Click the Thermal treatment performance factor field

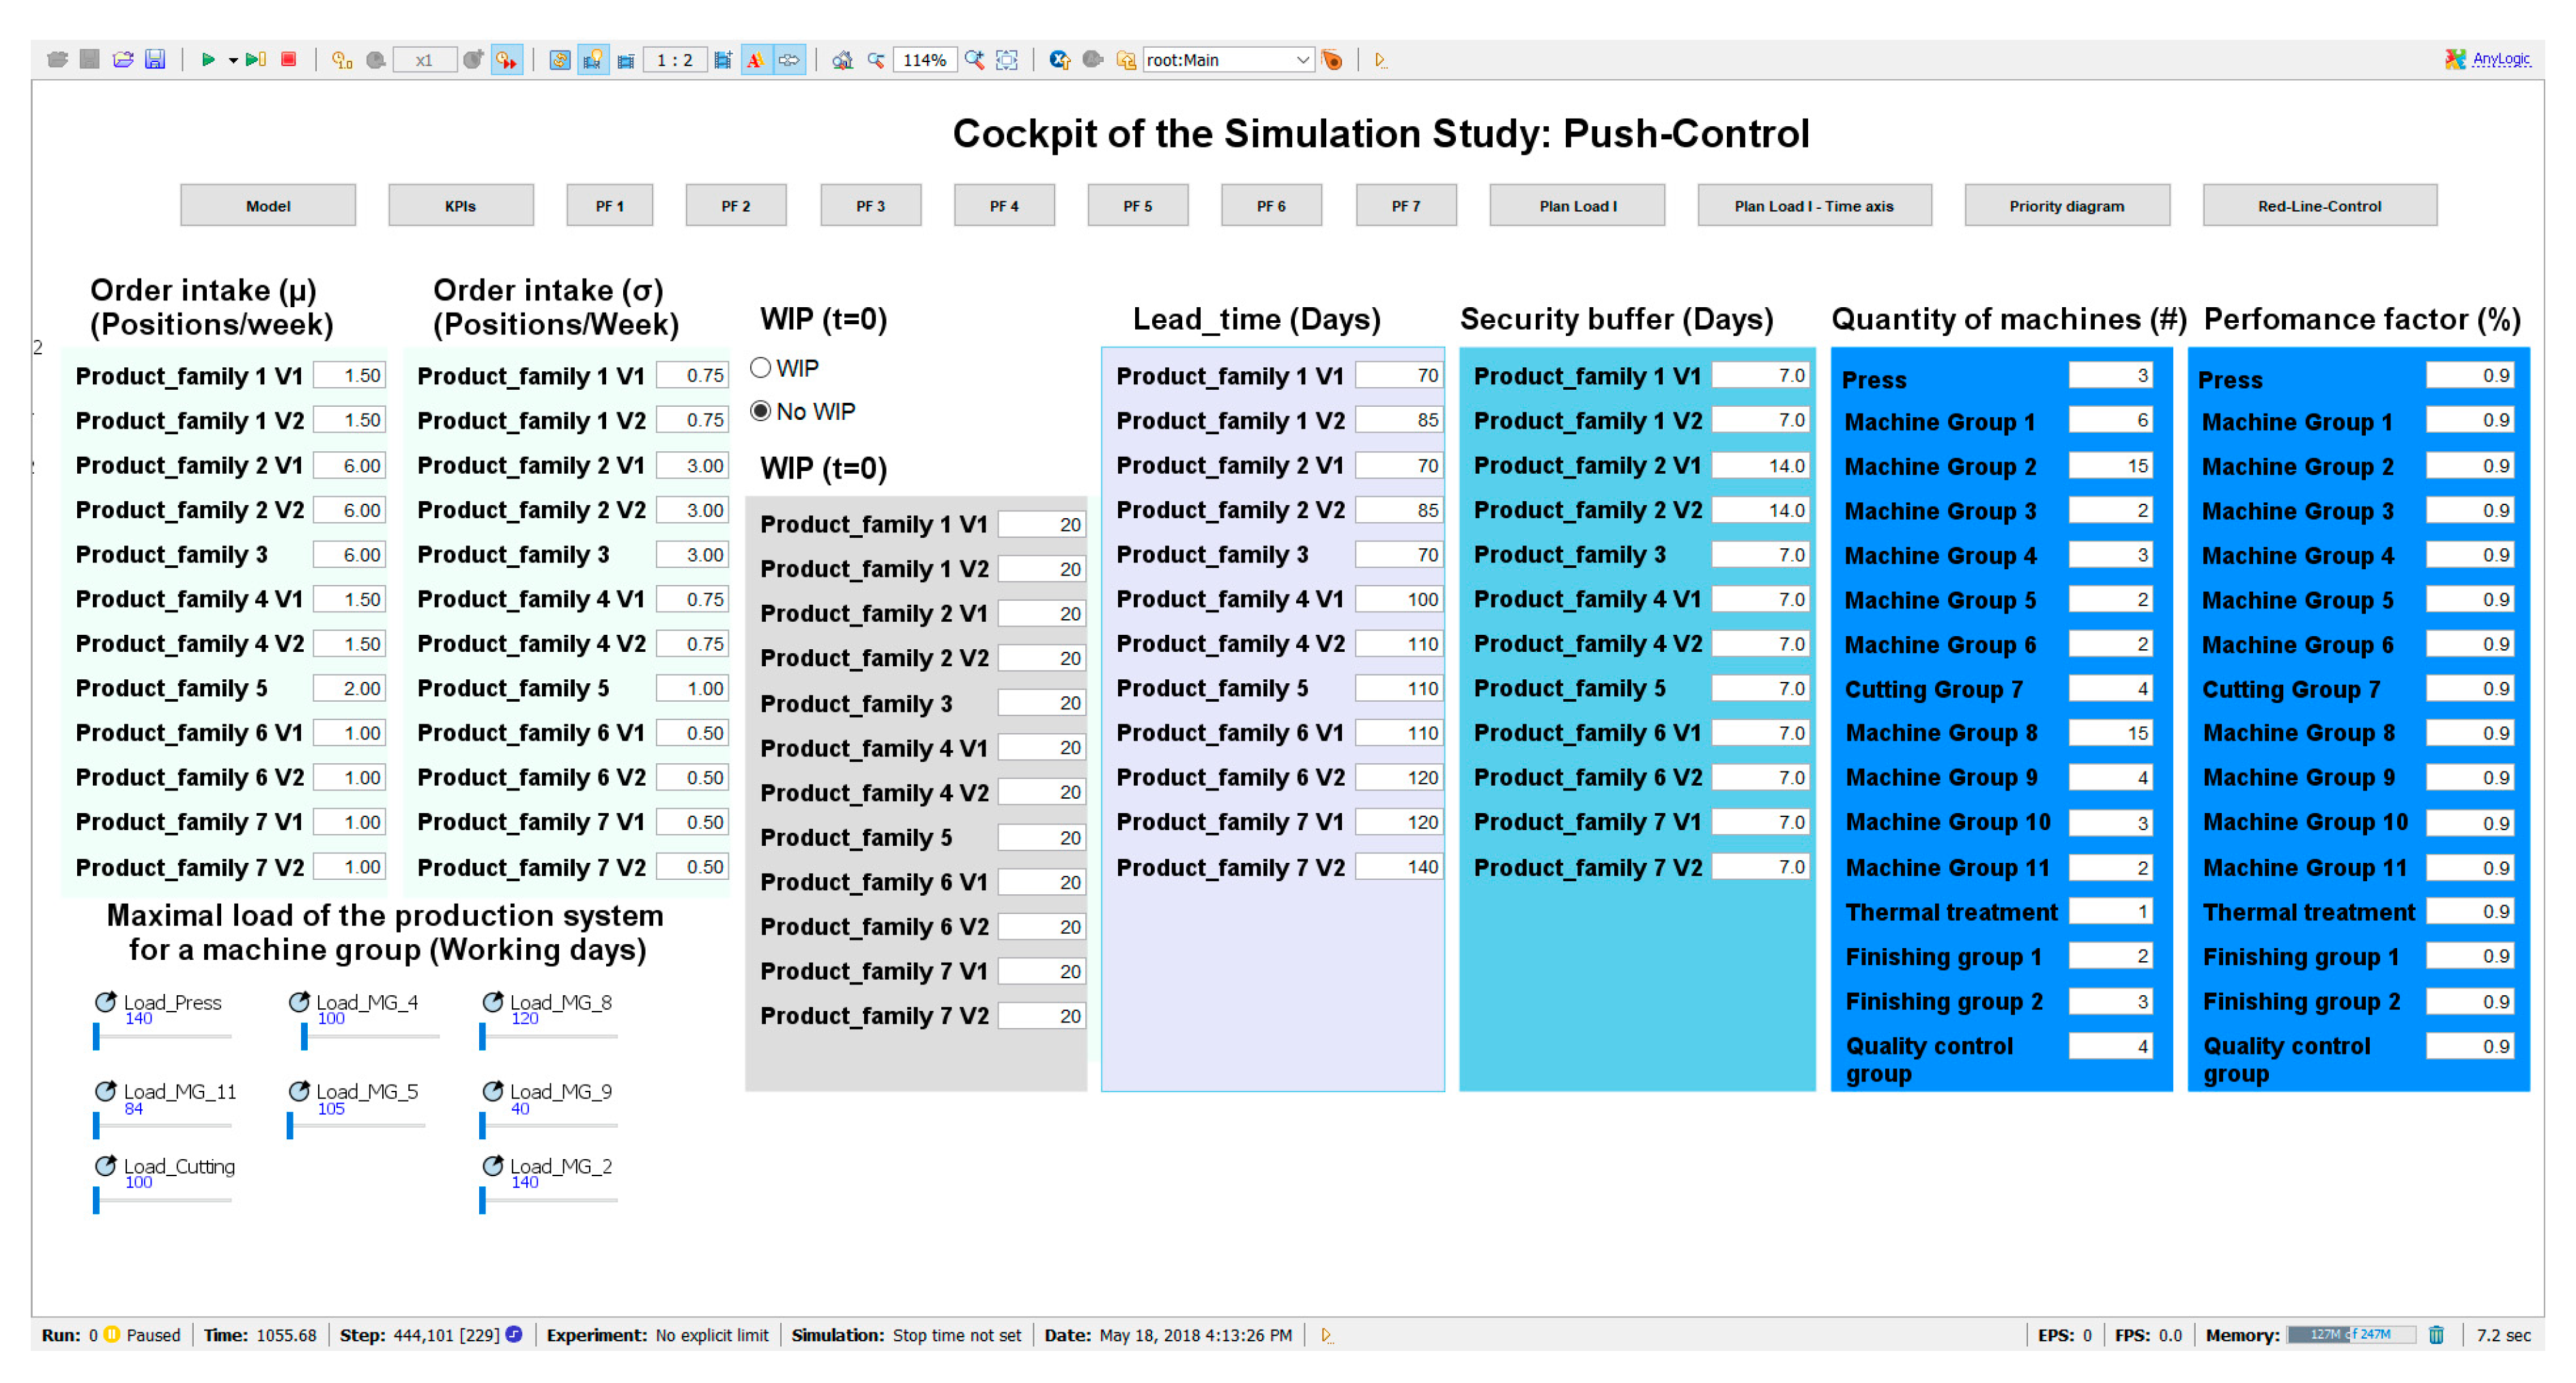tap(2469, 911)
